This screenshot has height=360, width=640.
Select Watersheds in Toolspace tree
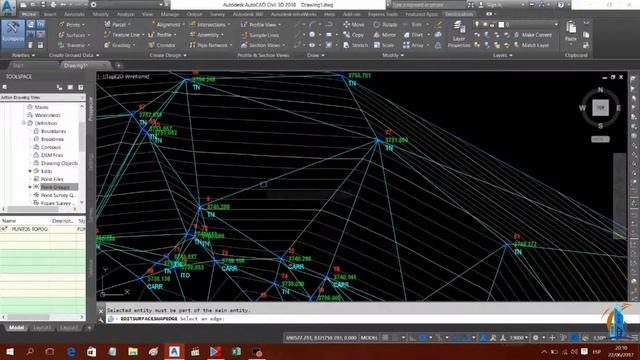(47, 115)
